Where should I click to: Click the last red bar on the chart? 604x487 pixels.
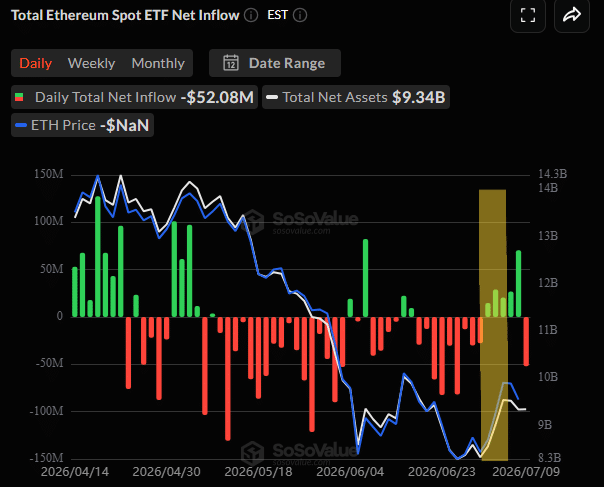[x=526, y=341]
